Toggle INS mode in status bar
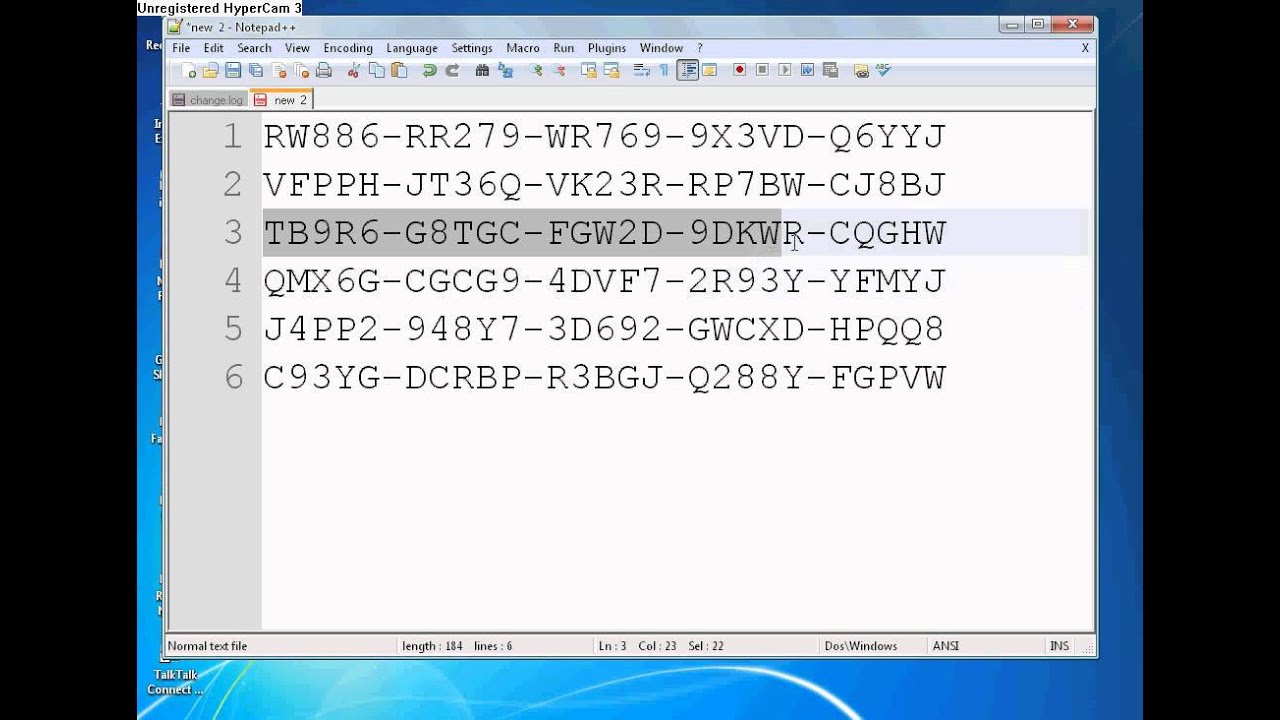This screenshot has height=720, width=1280. point(1059,646)
